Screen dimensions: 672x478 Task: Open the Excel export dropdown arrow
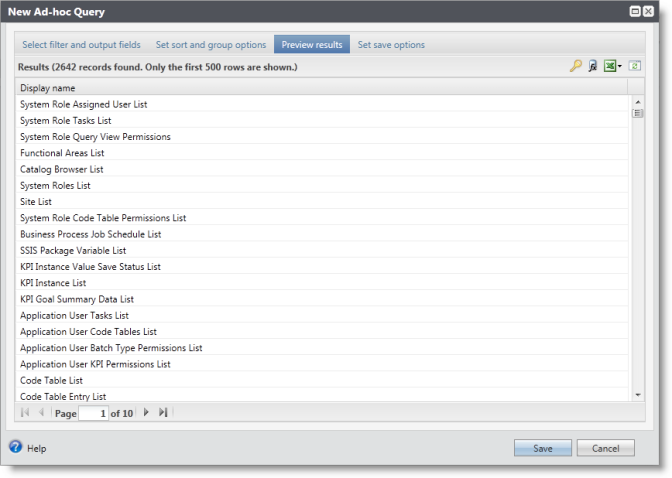pyautogui.click(x=620, y=67)
